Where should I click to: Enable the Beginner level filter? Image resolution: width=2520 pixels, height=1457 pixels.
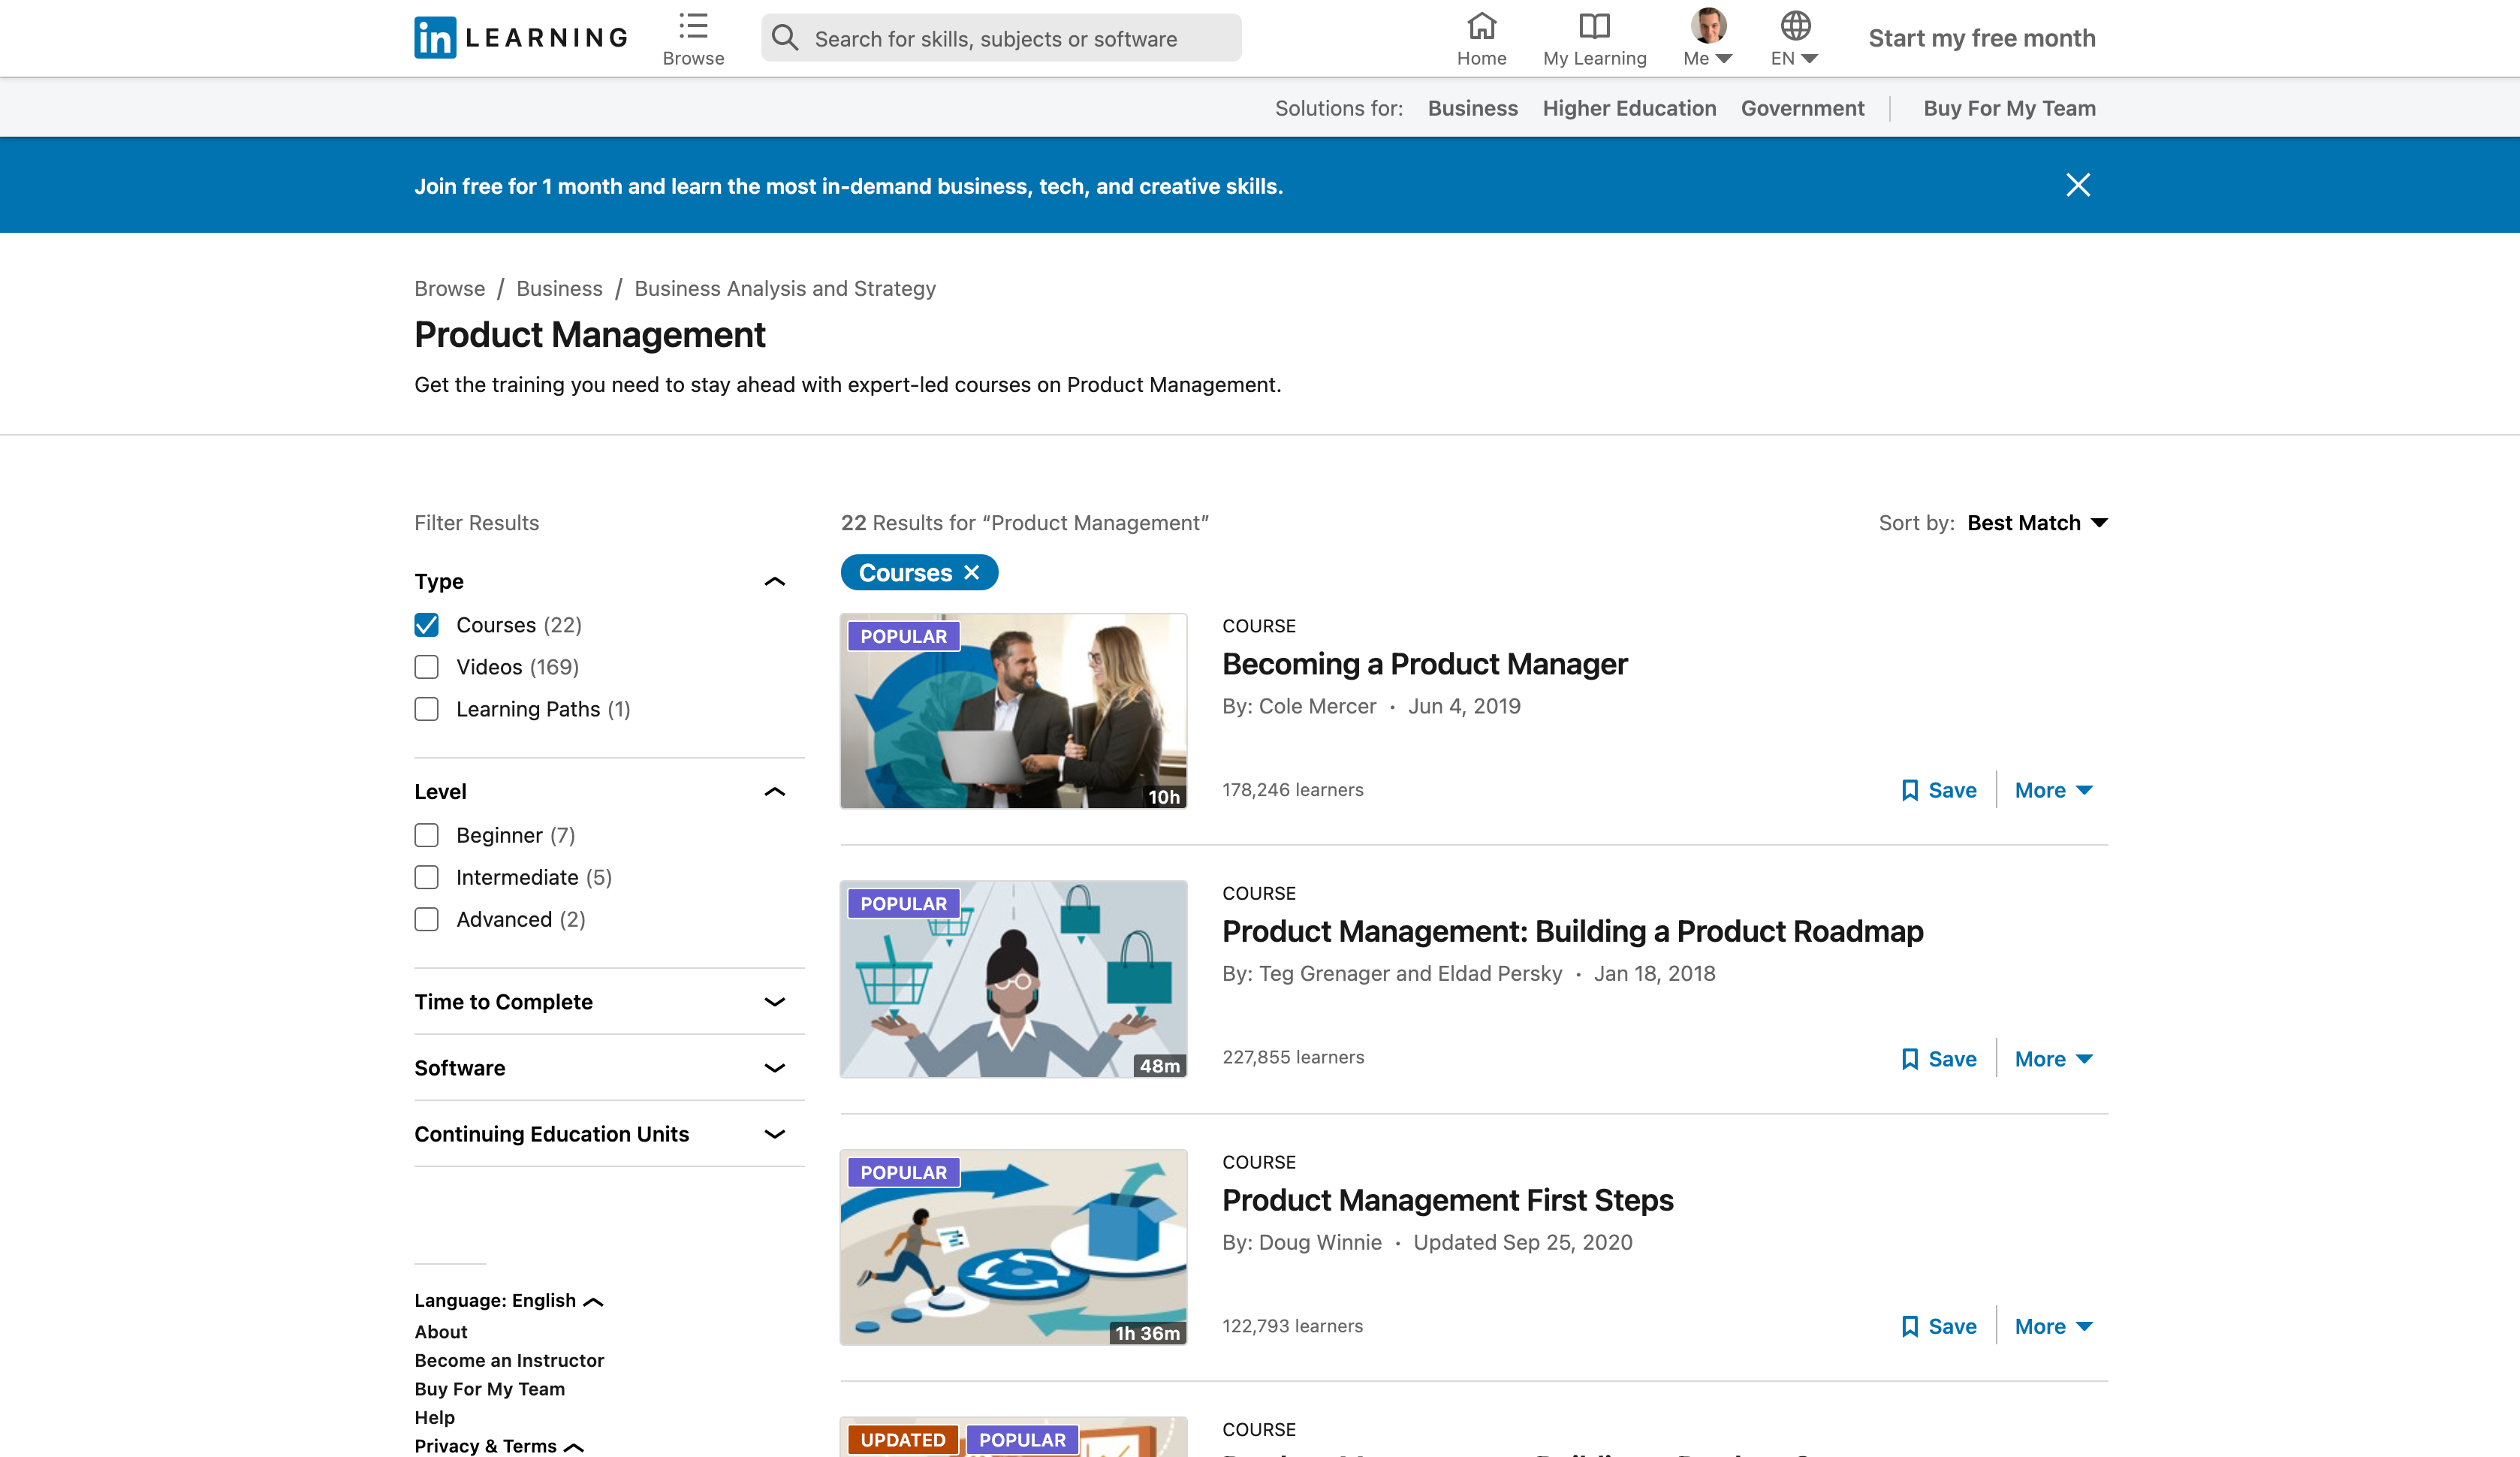click(x=427, y=835)
